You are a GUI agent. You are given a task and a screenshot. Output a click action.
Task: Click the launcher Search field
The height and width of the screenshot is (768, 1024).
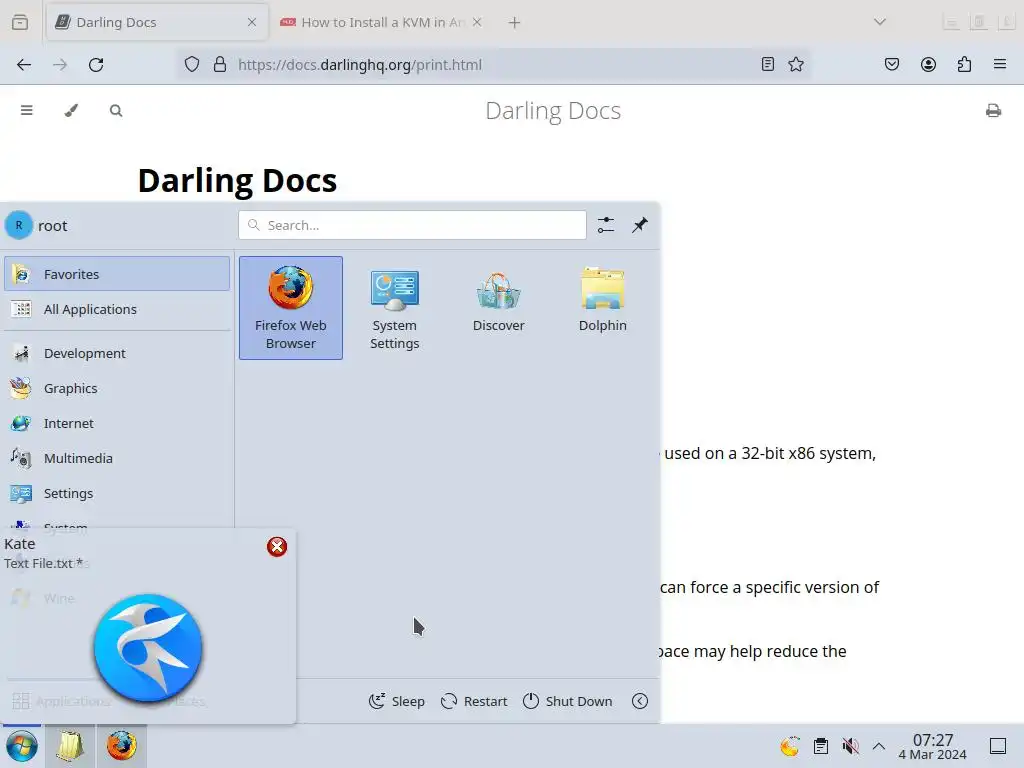[412, 225]
